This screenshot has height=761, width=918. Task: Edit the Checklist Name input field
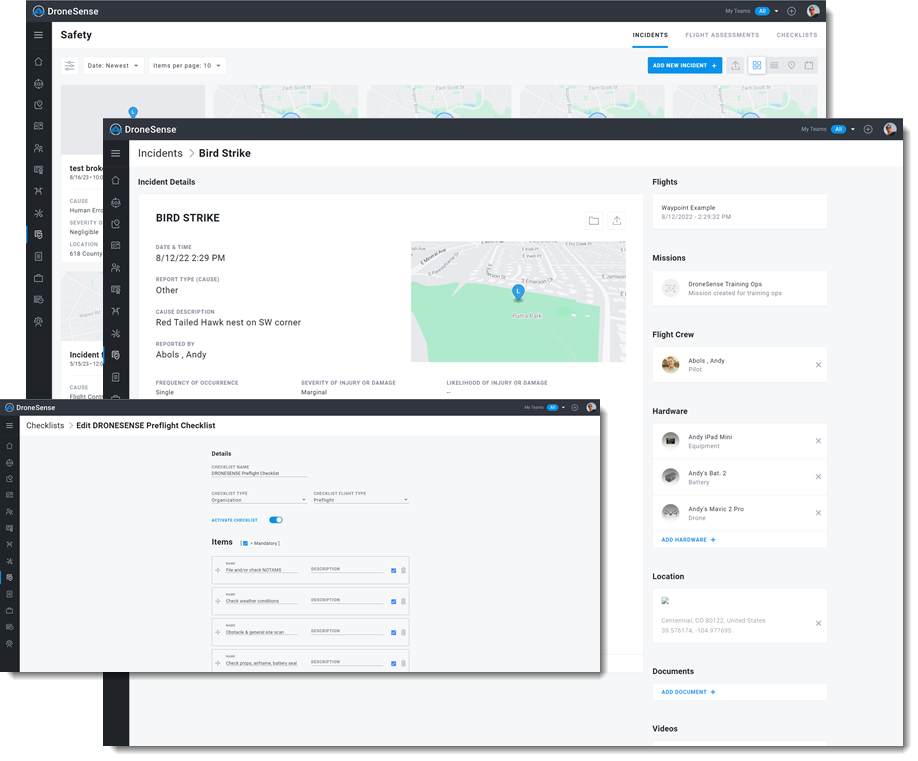click(x=259, y=473)
